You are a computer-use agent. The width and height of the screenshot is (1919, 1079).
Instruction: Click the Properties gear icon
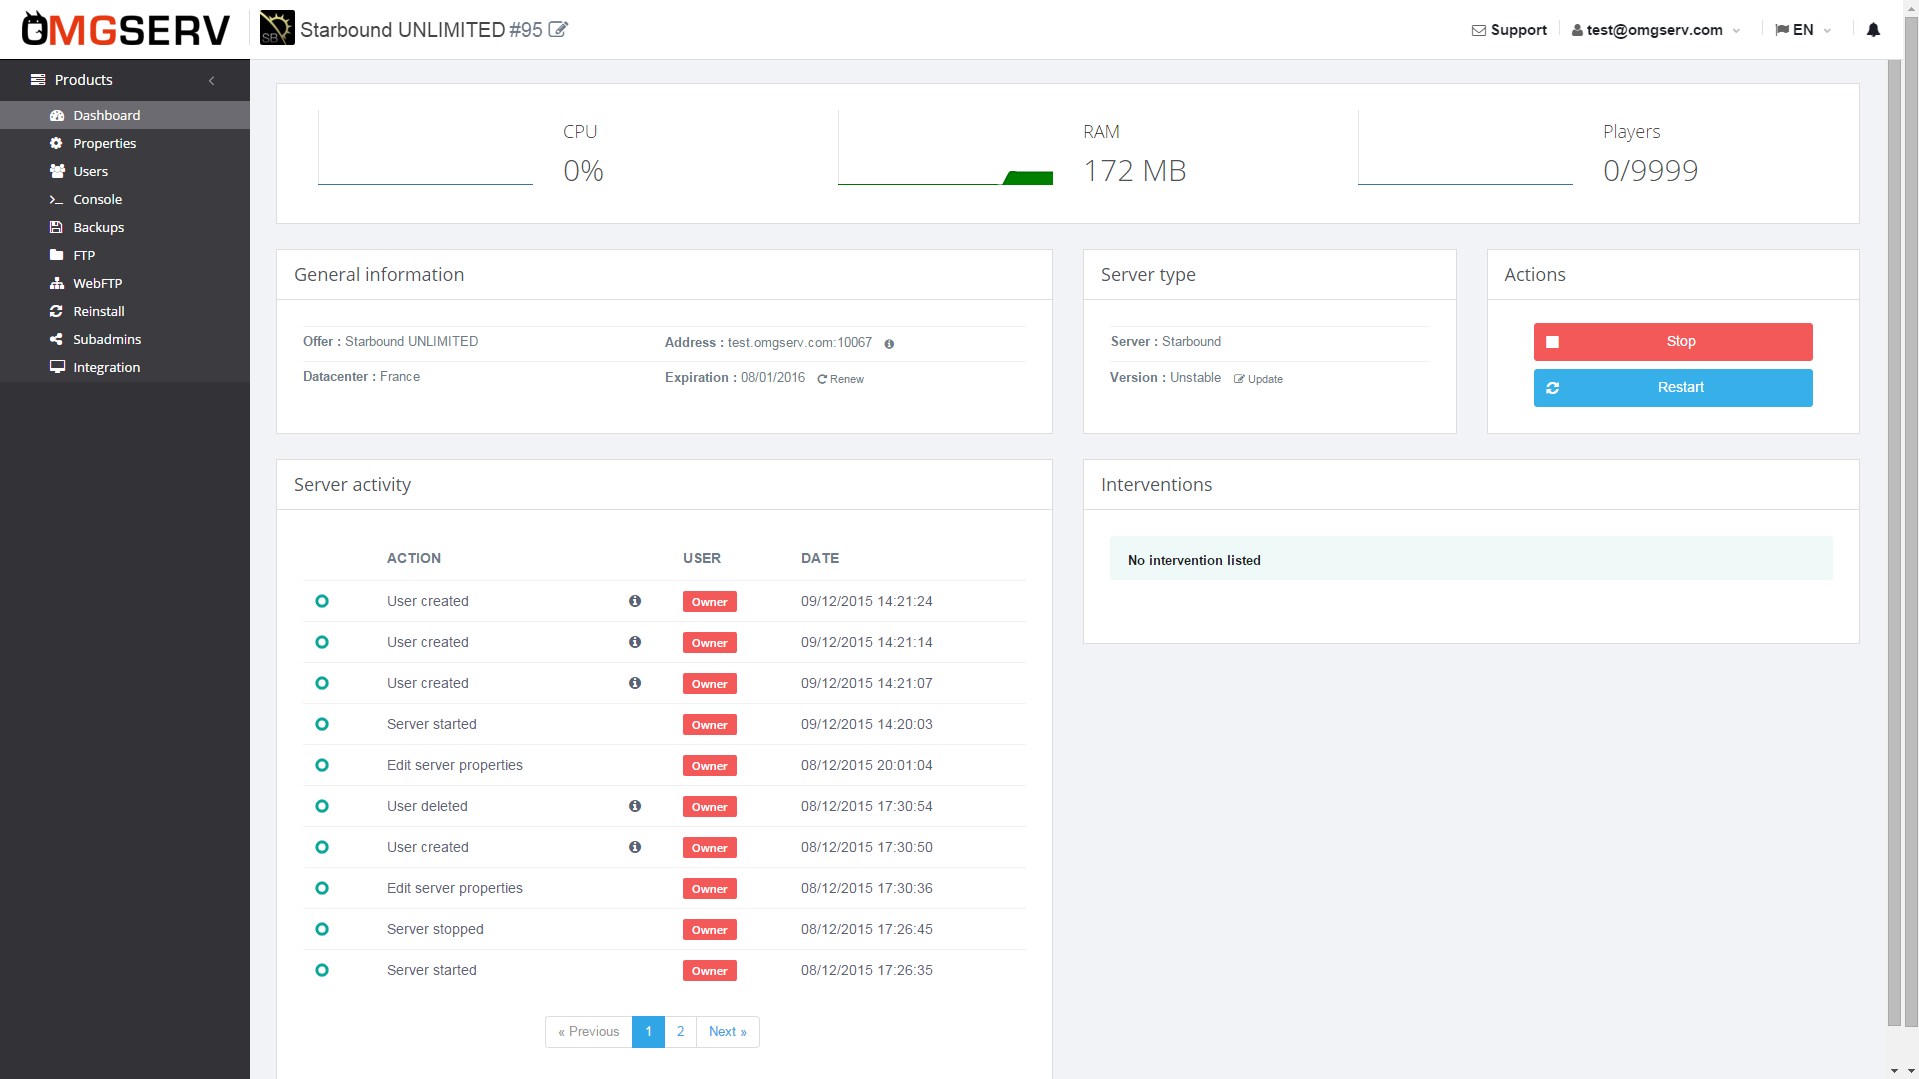click(56, 143)
